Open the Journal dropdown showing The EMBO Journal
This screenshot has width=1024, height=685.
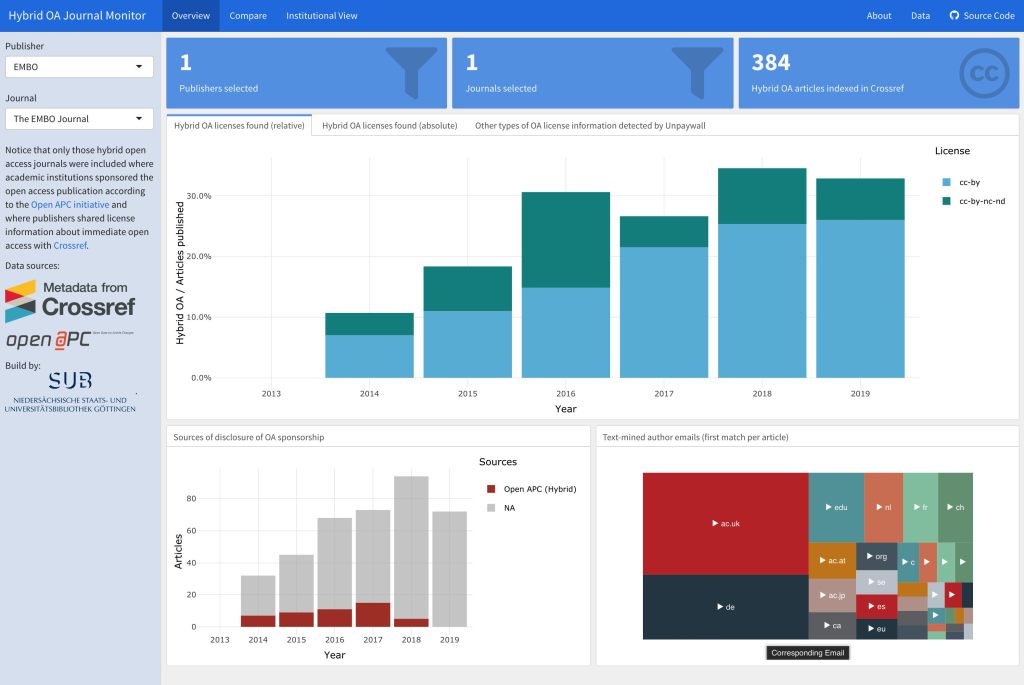coord(79,119)
